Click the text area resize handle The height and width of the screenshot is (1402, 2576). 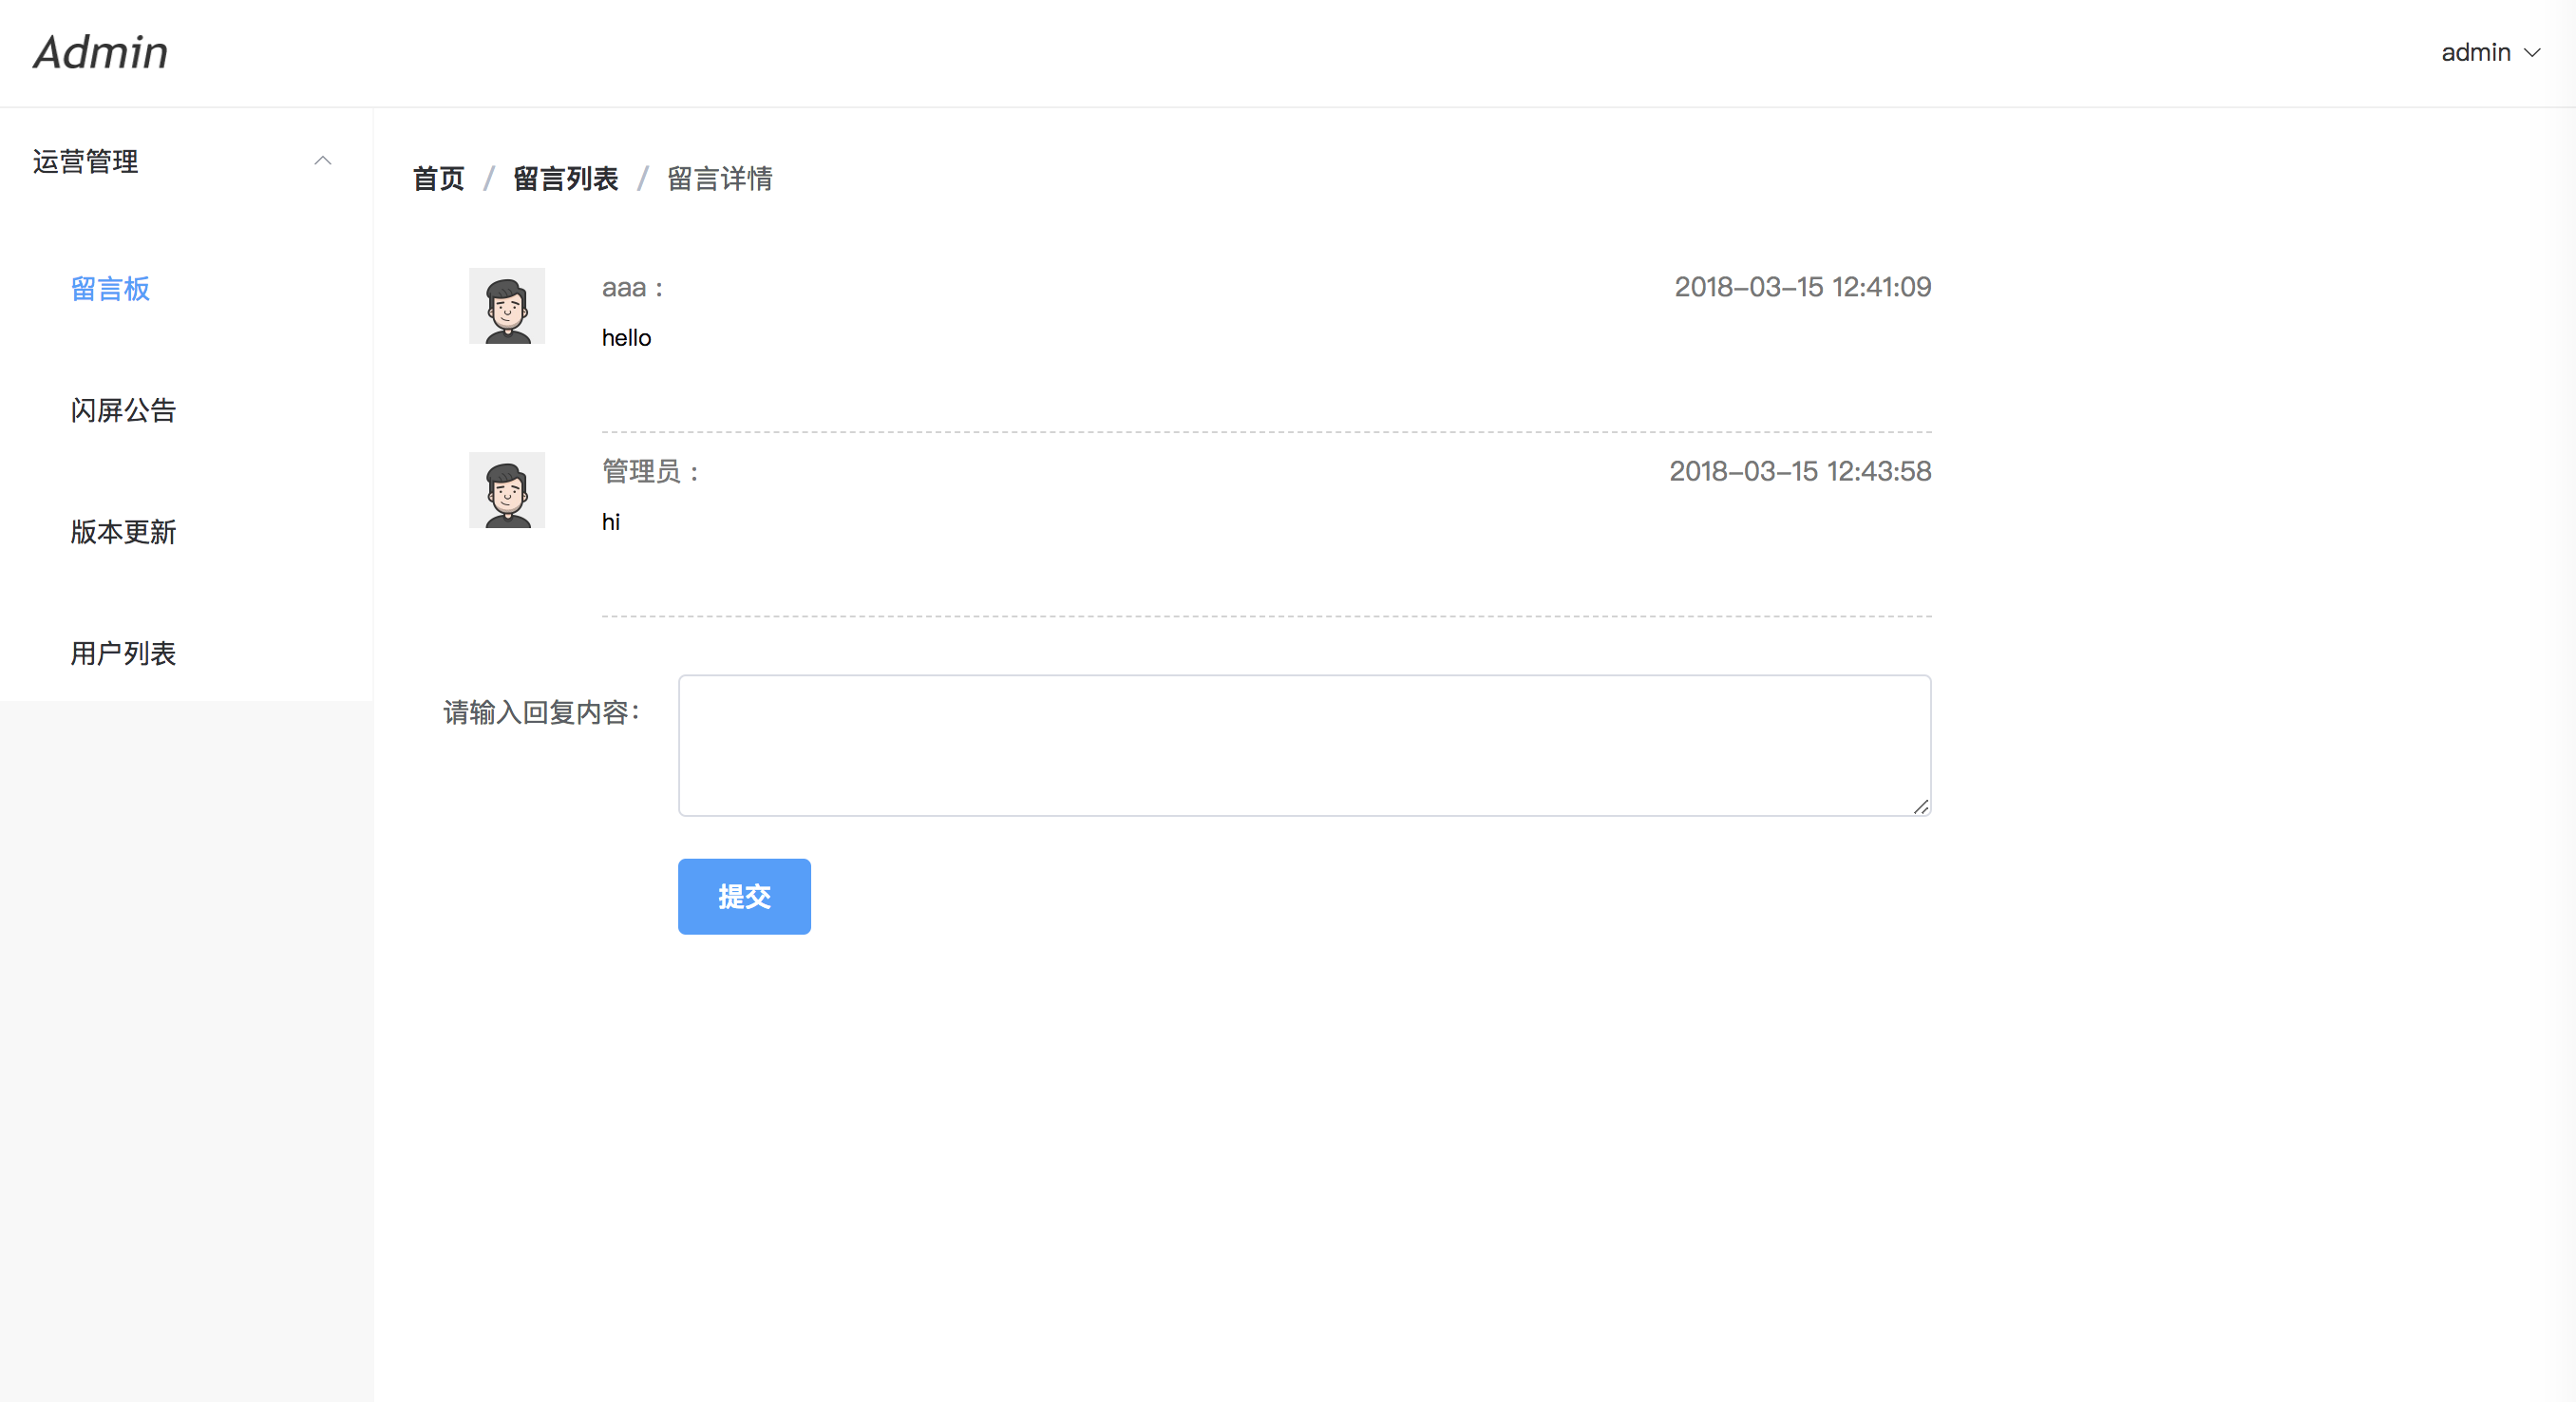coord(1920,807)
